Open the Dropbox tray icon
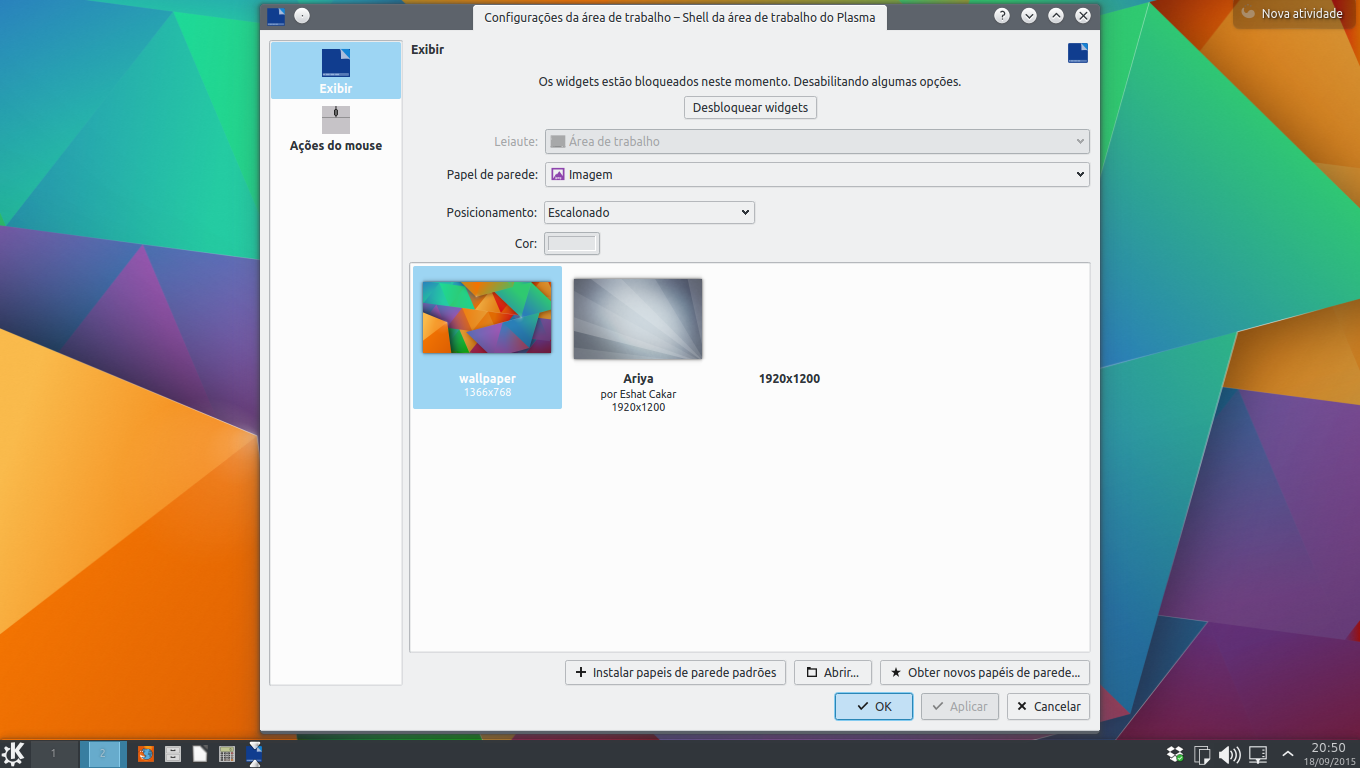This screenshot has width=1360, height=768. 1176,753
